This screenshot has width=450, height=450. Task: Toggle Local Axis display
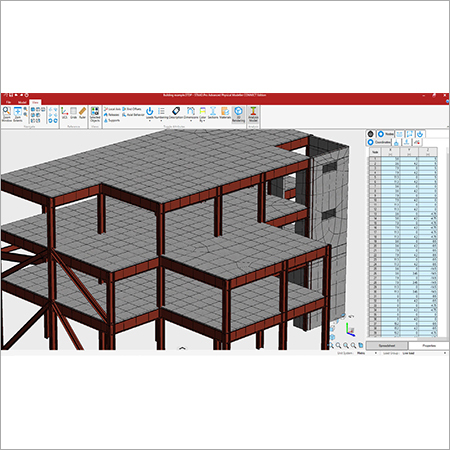(x=112, y=109)
